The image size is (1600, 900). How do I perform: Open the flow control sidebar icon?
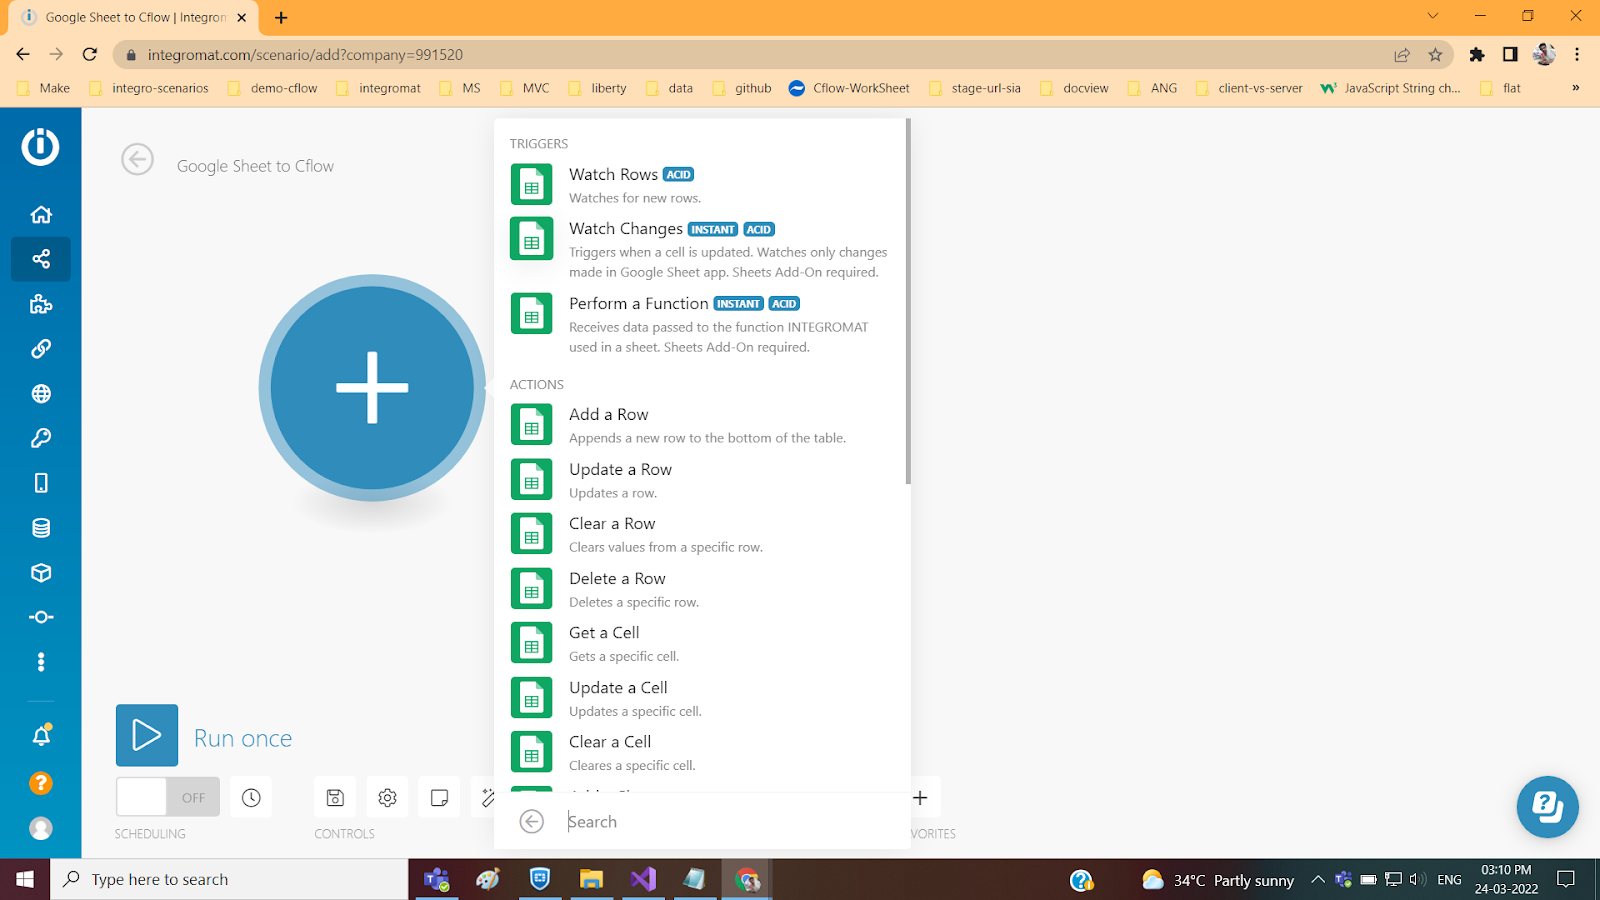pyautogui.click(x=41, y=617)
